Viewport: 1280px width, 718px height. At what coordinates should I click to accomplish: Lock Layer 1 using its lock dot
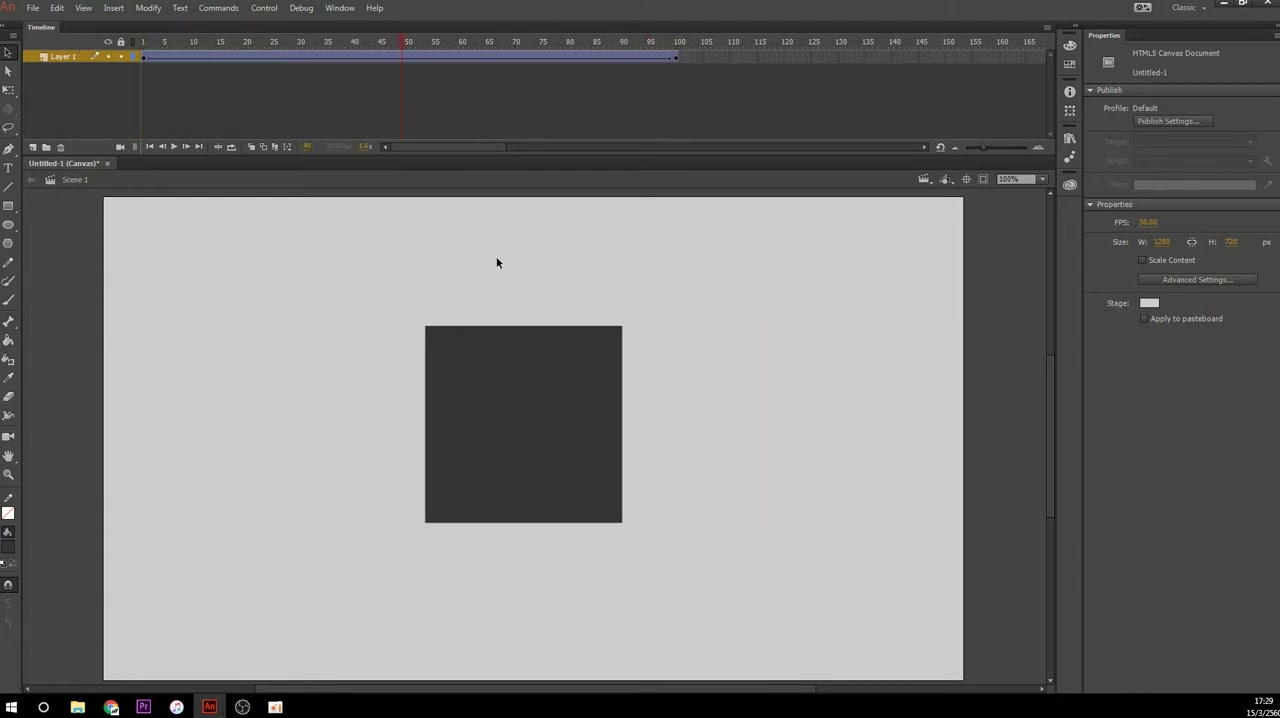point(121,57)
